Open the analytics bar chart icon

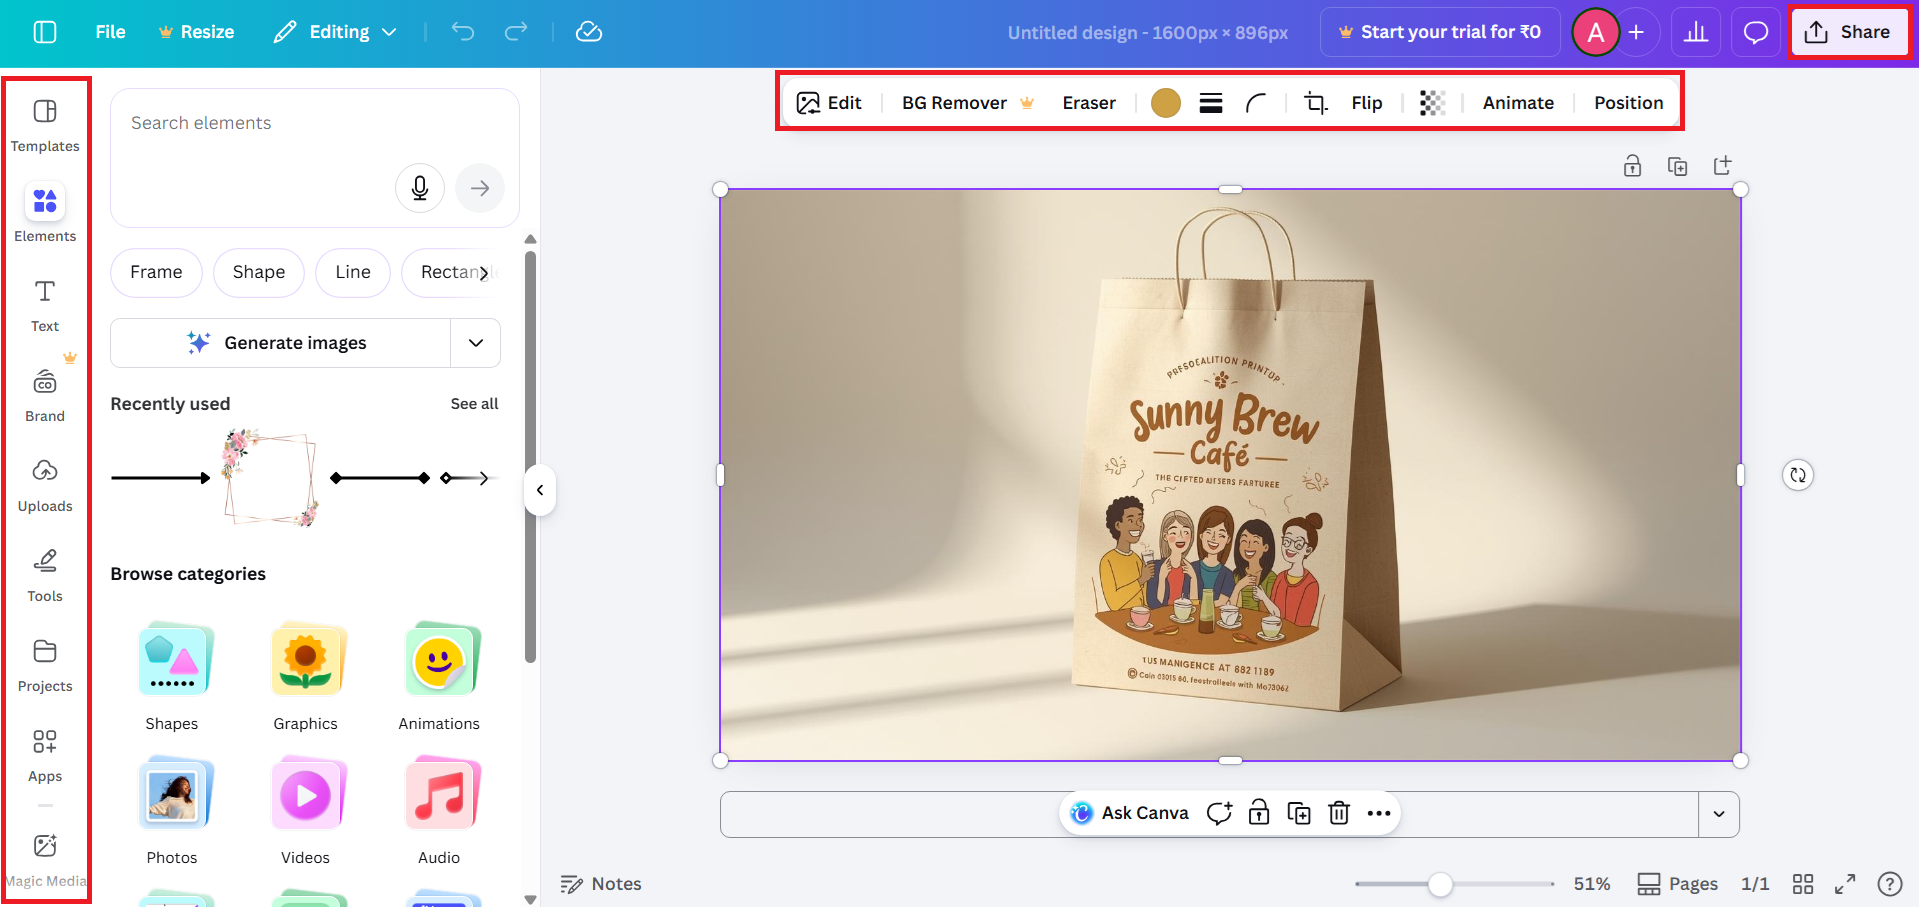click(1696, 32)
